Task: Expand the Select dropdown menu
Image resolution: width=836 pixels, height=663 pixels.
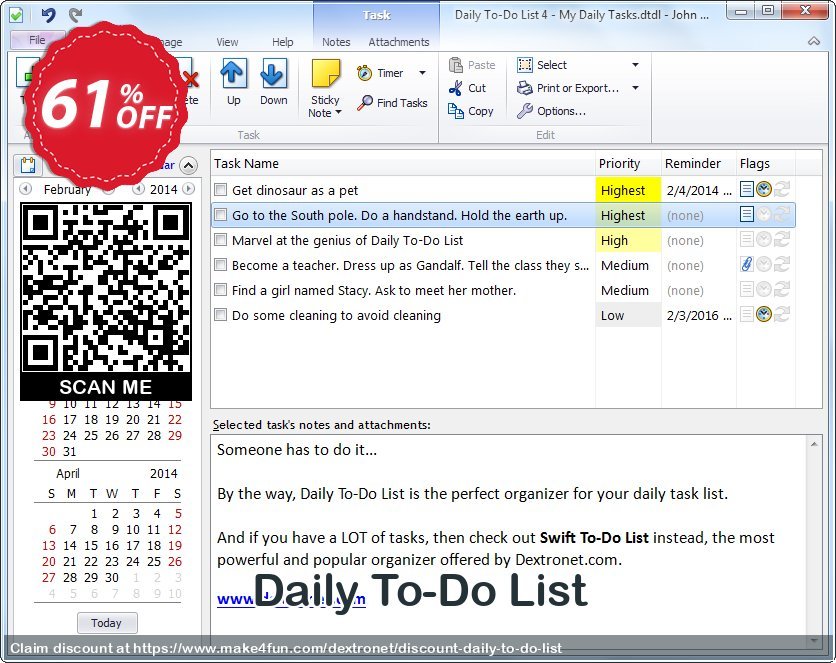Action: pyautogui.click(x=635, y=65)
